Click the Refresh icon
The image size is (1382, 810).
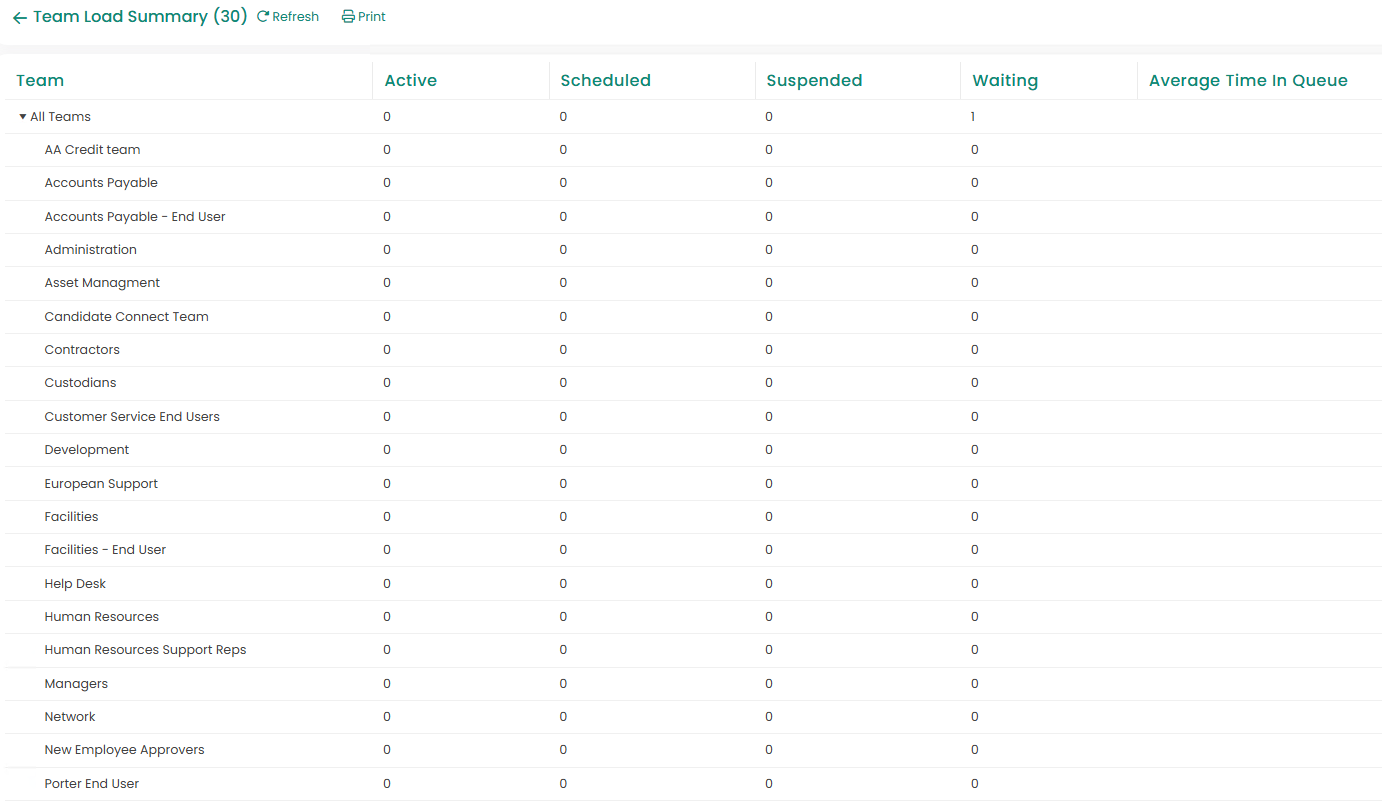(264, 17)
